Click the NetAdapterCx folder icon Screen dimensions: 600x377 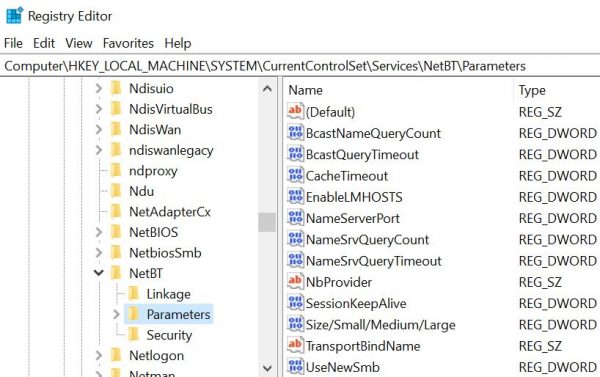116,212
